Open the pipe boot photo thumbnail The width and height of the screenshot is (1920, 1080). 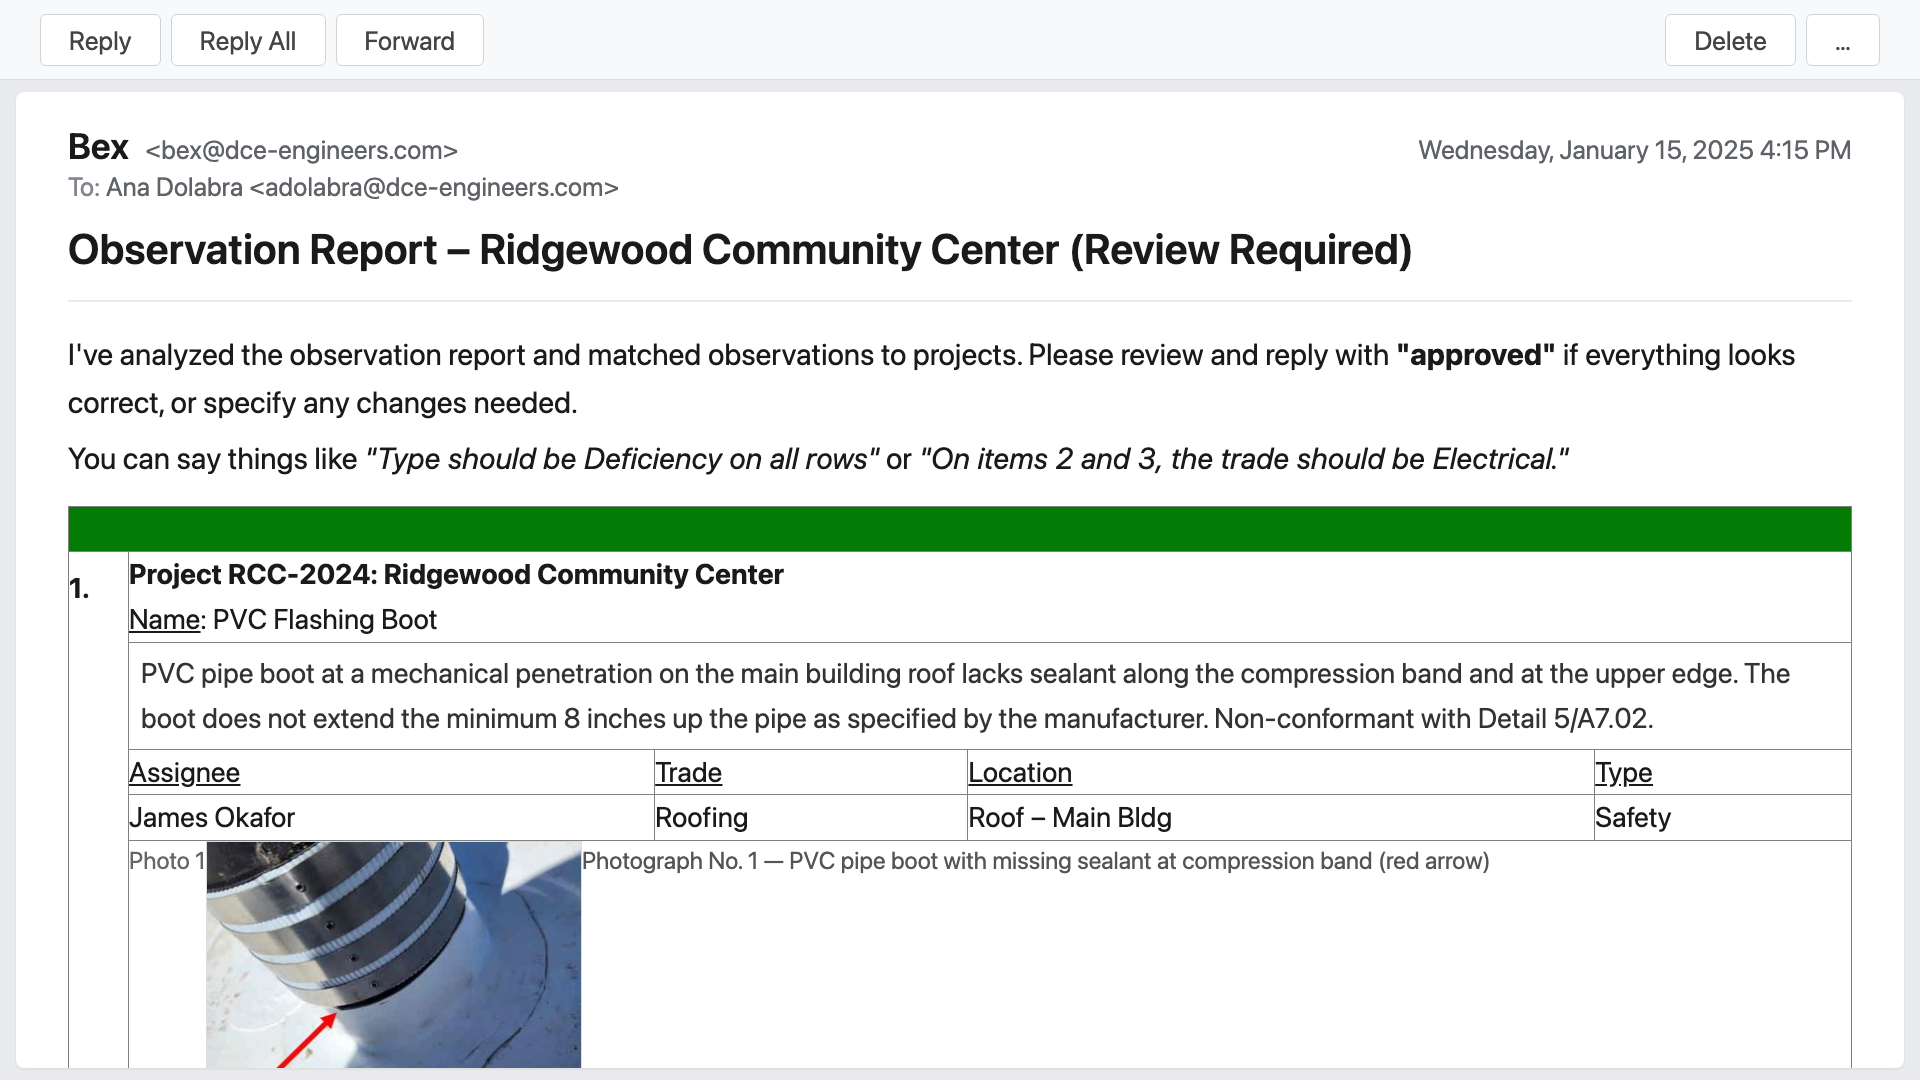tap(393, 954)
